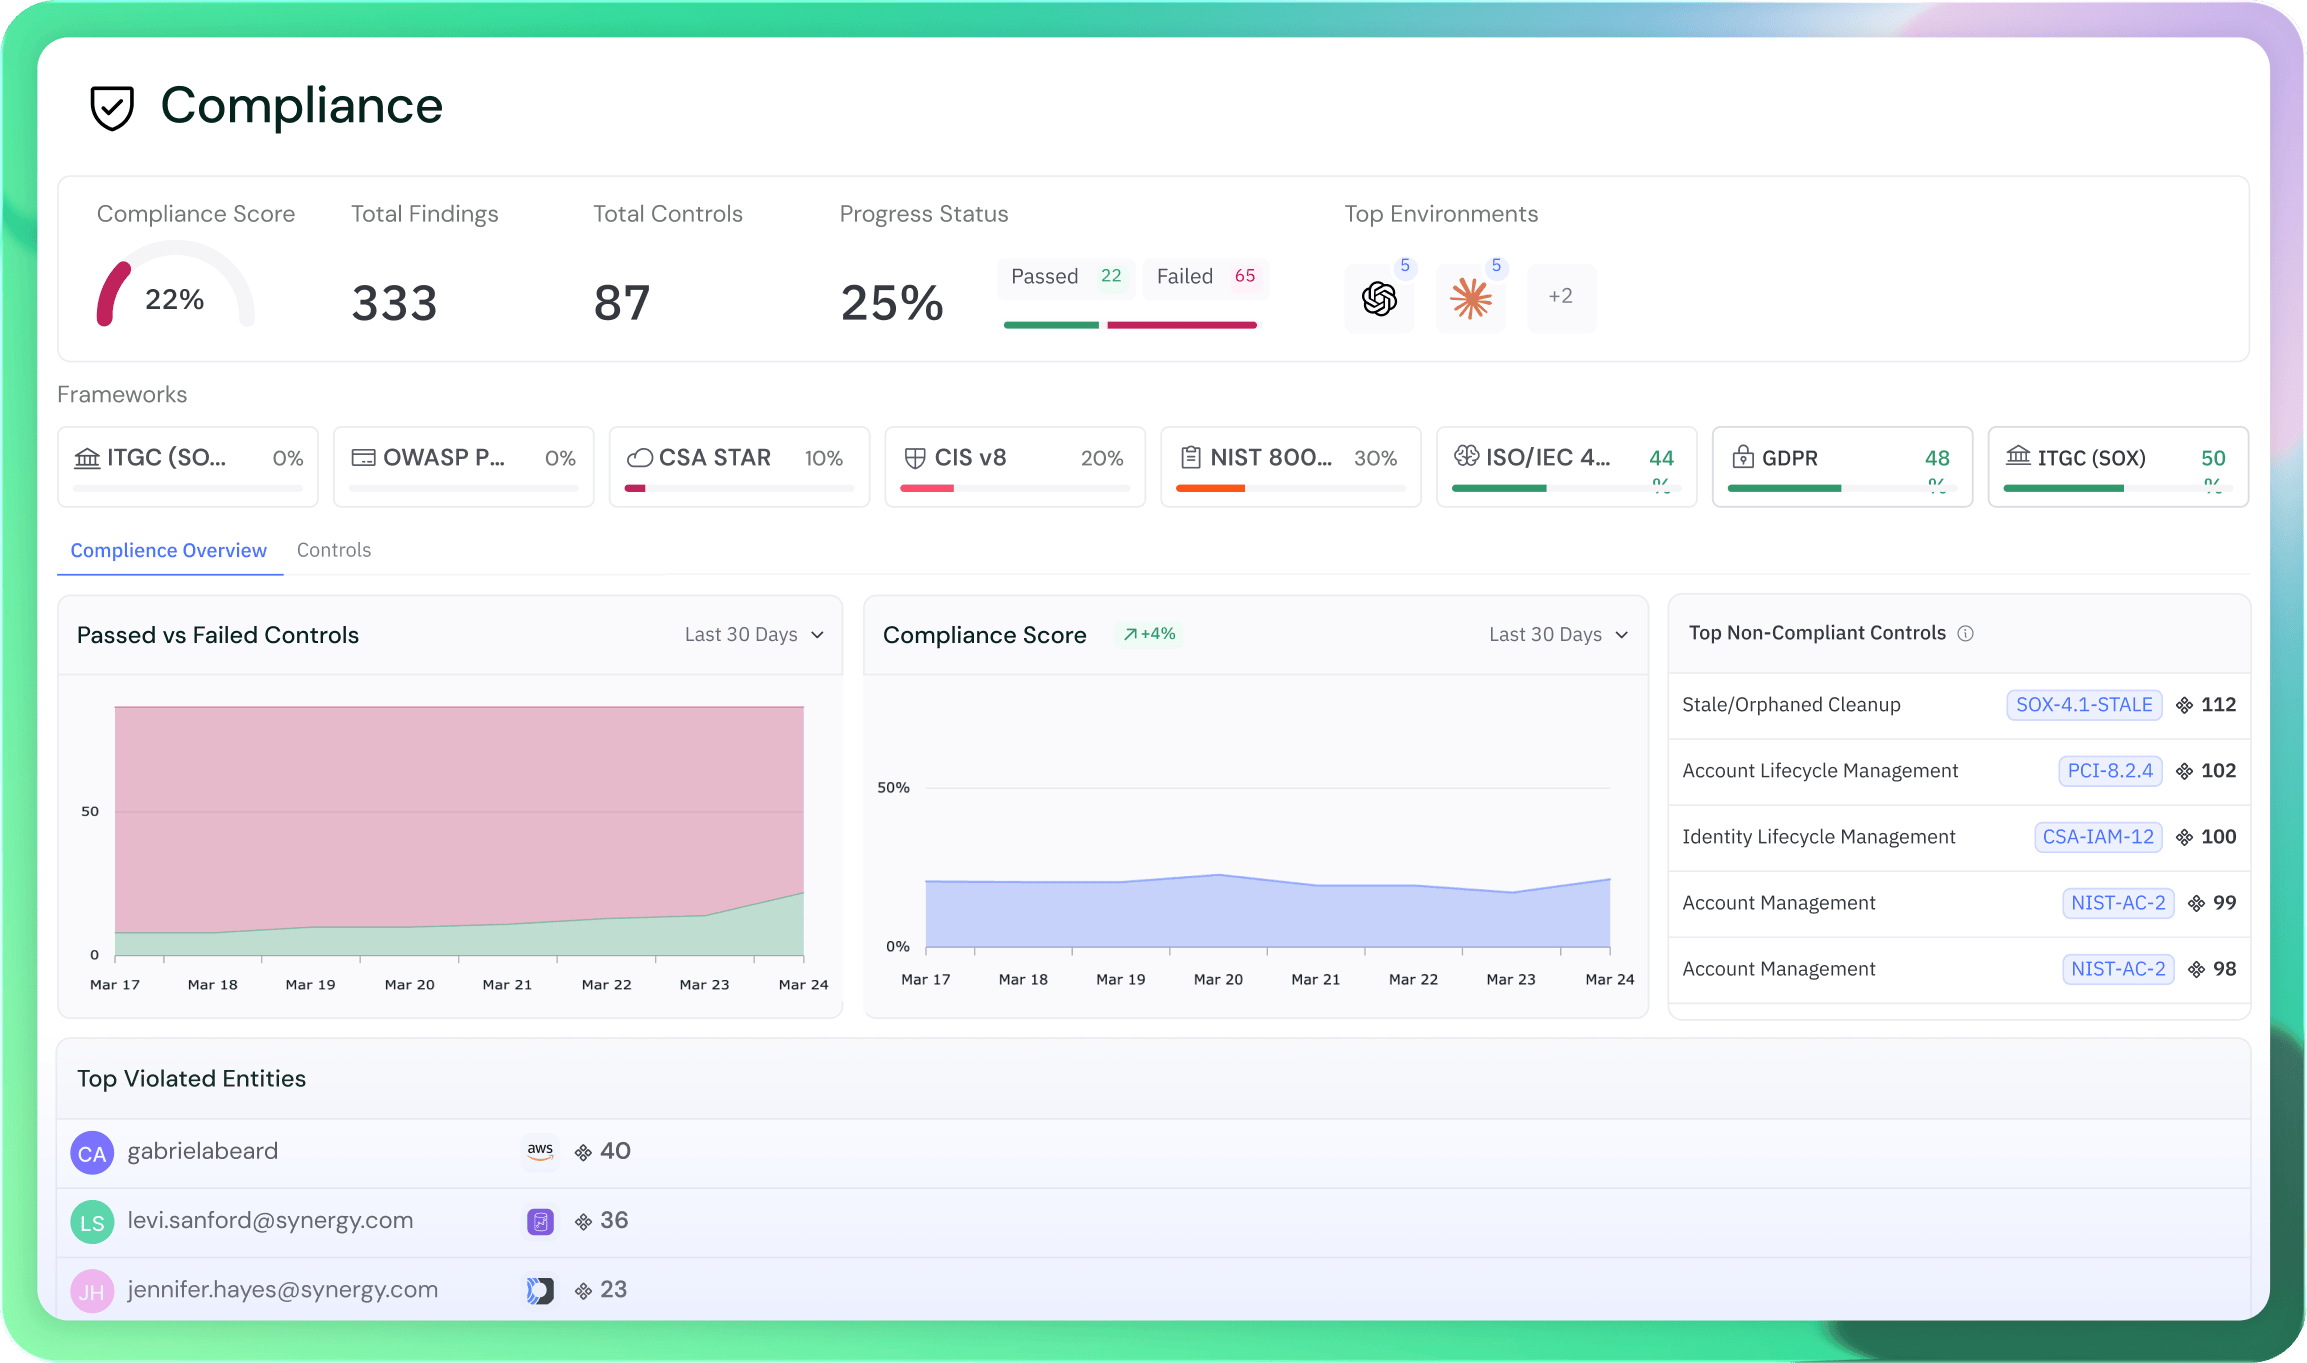
Task: Click info icon beside Top Non-Compliant Controls
Action: pos(1965,633)
